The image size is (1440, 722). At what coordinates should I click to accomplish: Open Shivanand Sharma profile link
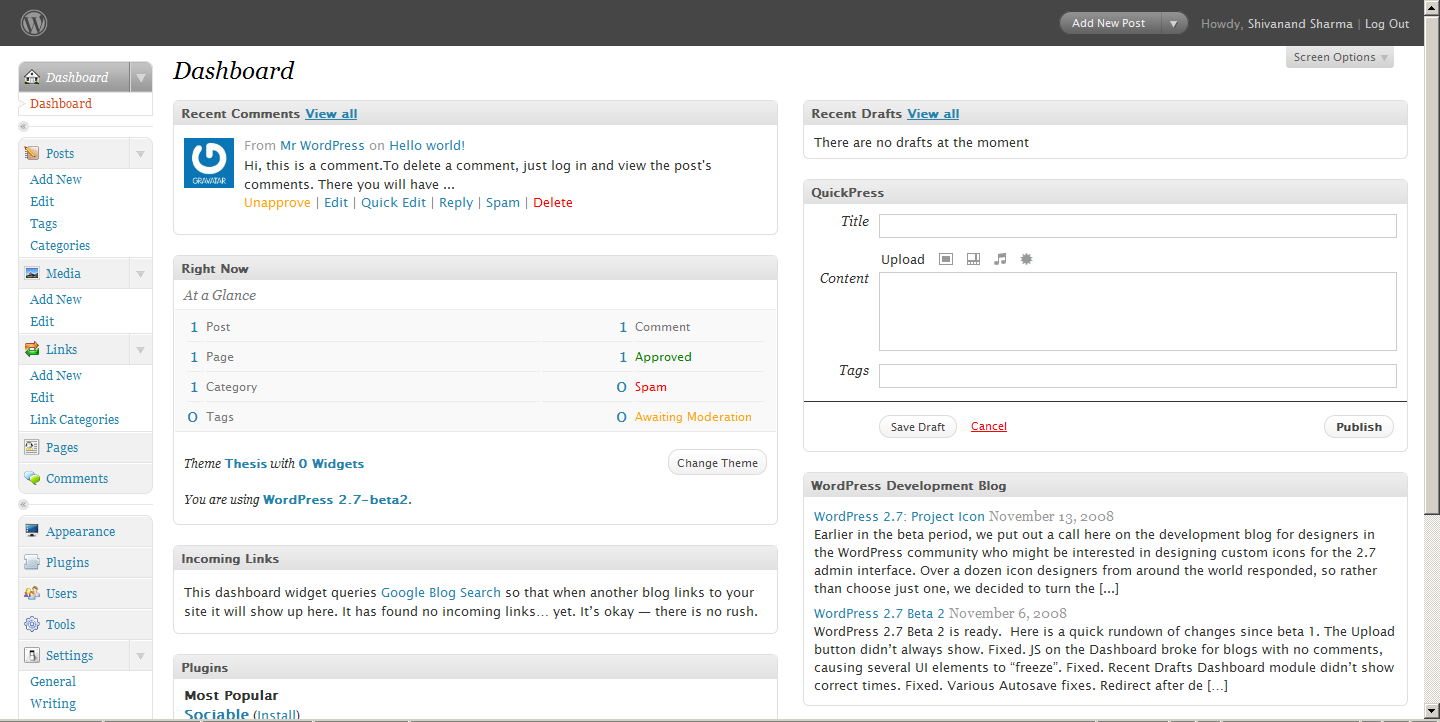coord(1300,24)
